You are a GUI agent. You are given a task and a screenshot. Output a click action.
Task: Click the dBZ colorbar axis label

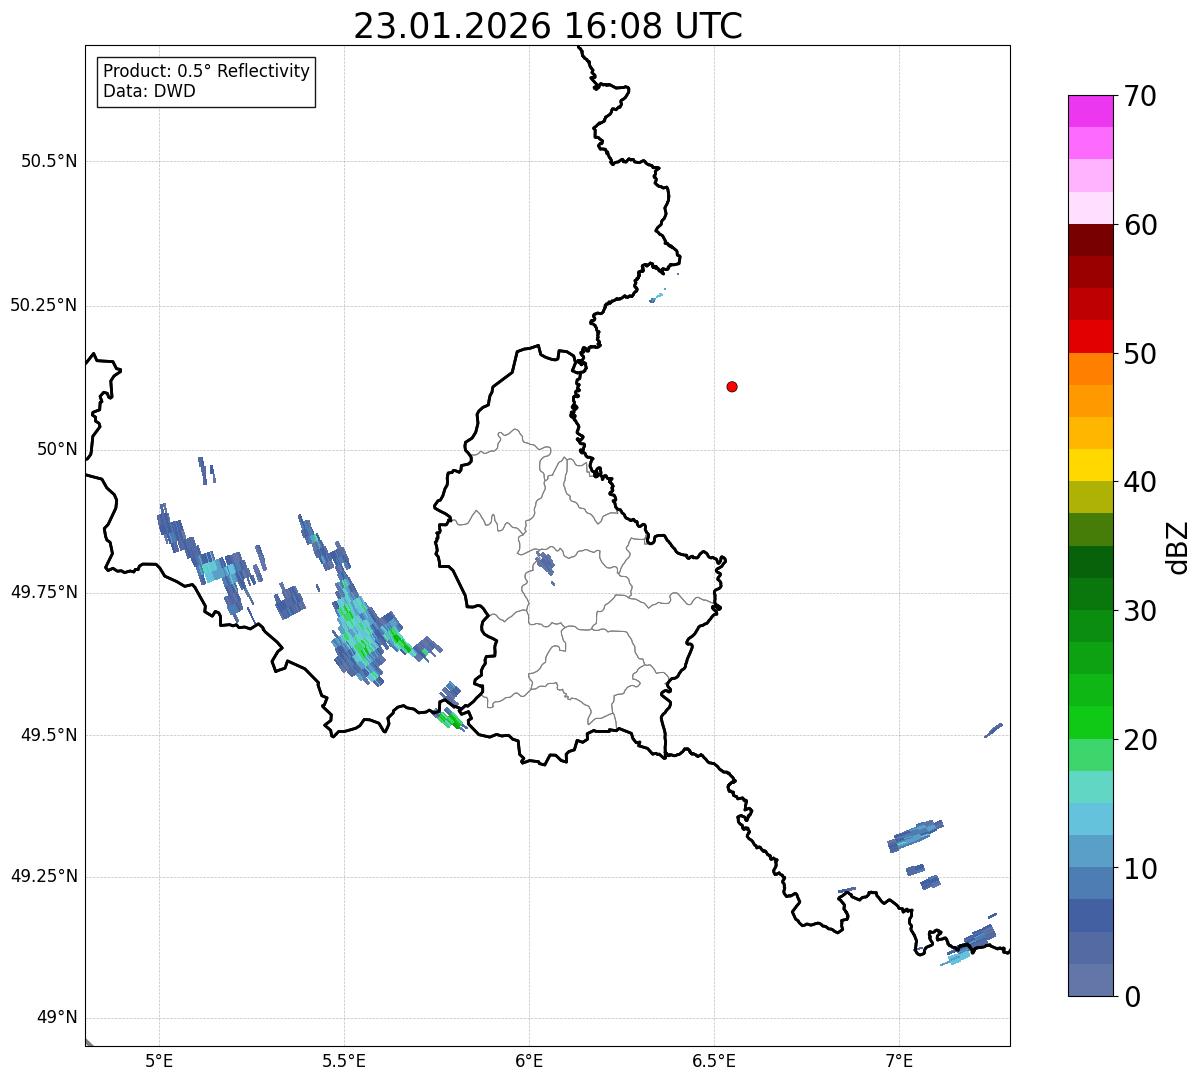(x=1180, y=547)
